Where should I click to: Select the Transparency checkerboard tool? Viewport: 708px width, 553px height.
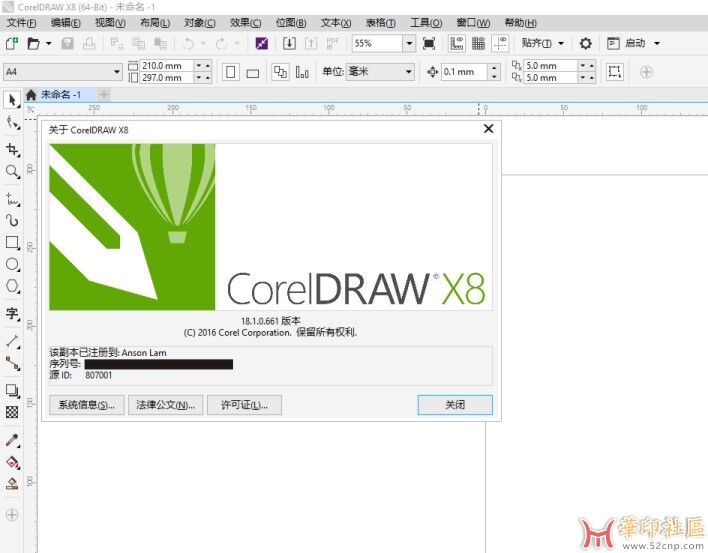pos(12,412)
